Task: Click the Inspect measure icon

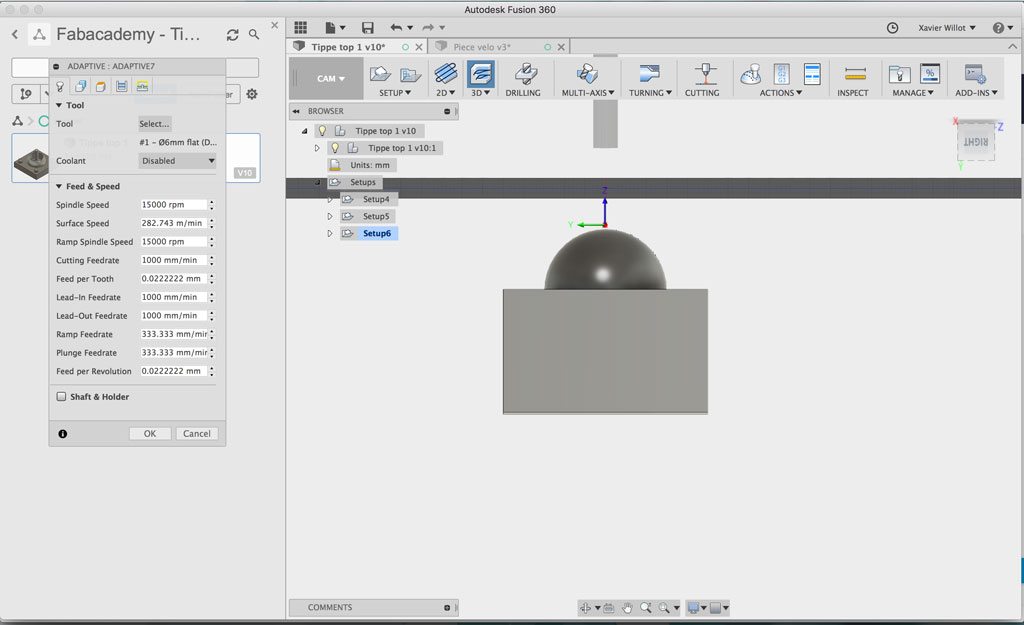Action: tap(855, 74)
